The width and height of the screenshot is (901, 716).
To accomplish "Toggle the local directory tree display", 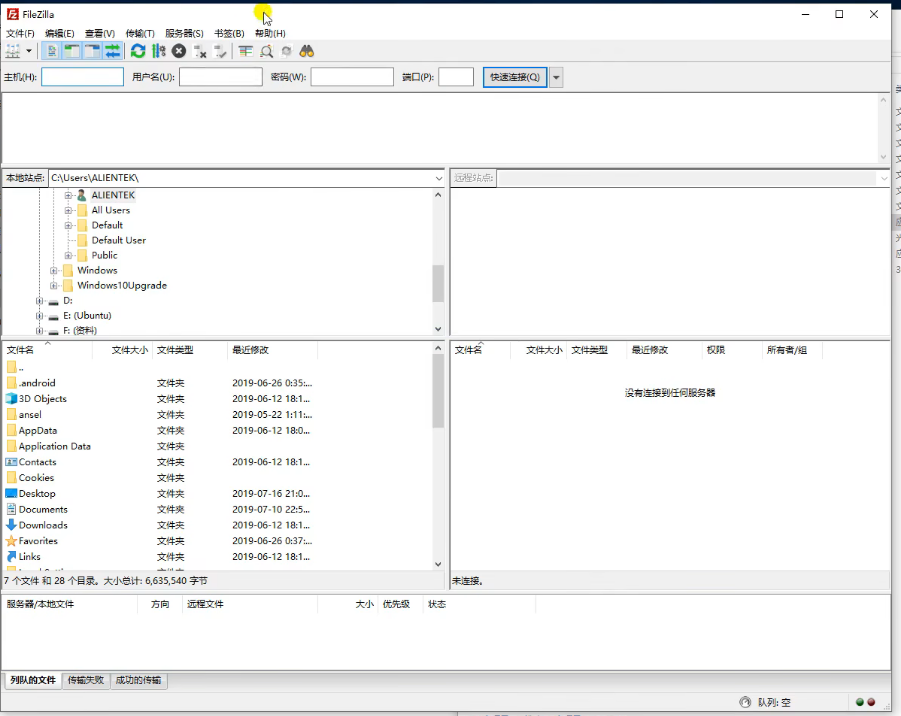I will (72, 51).
